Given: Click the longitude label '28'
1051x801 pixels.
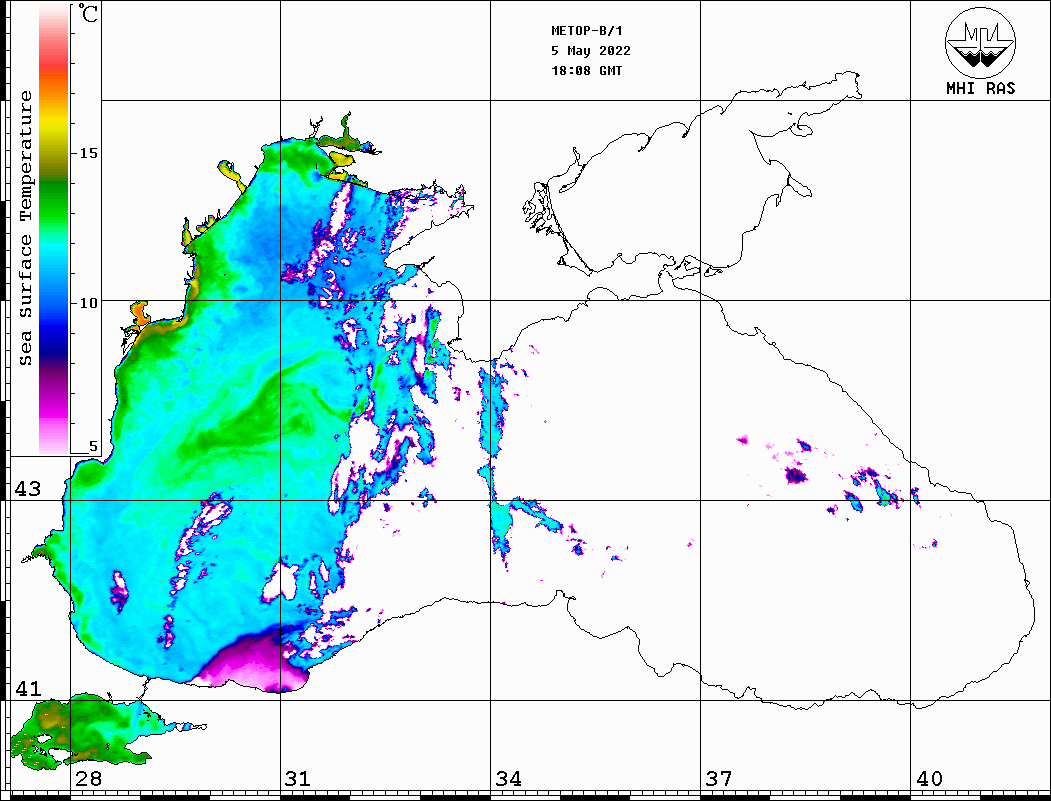Looking at the screenshot, I should pos(88,778).
